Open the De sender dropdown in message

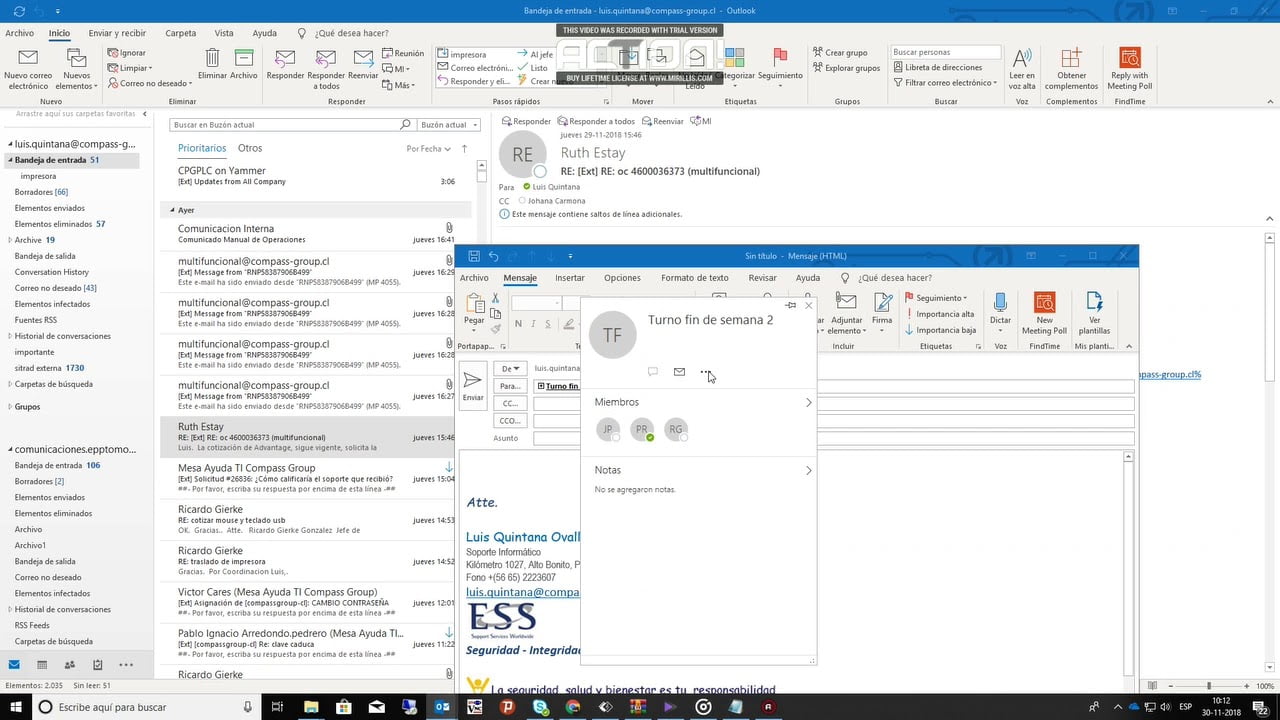click(511, 369)
